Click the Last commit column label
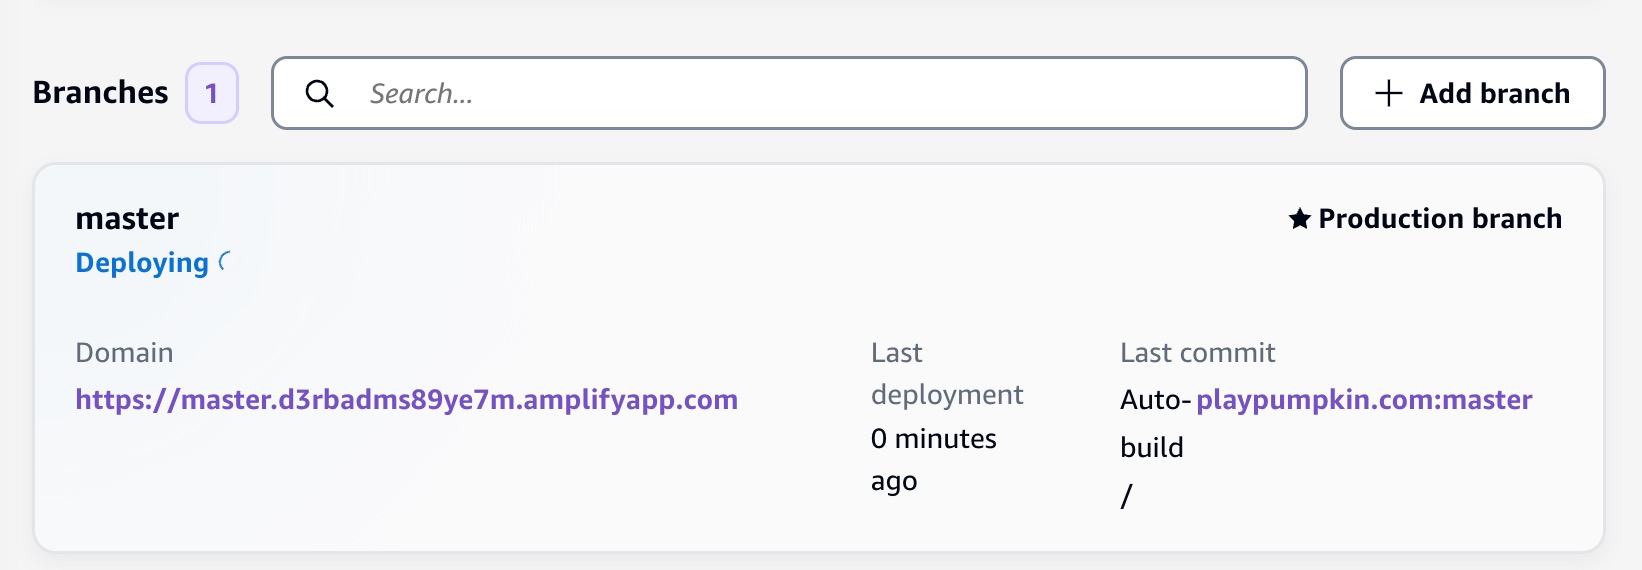Image resolution: width=1642 pixels, height=570 pixels. [1197, 352]
